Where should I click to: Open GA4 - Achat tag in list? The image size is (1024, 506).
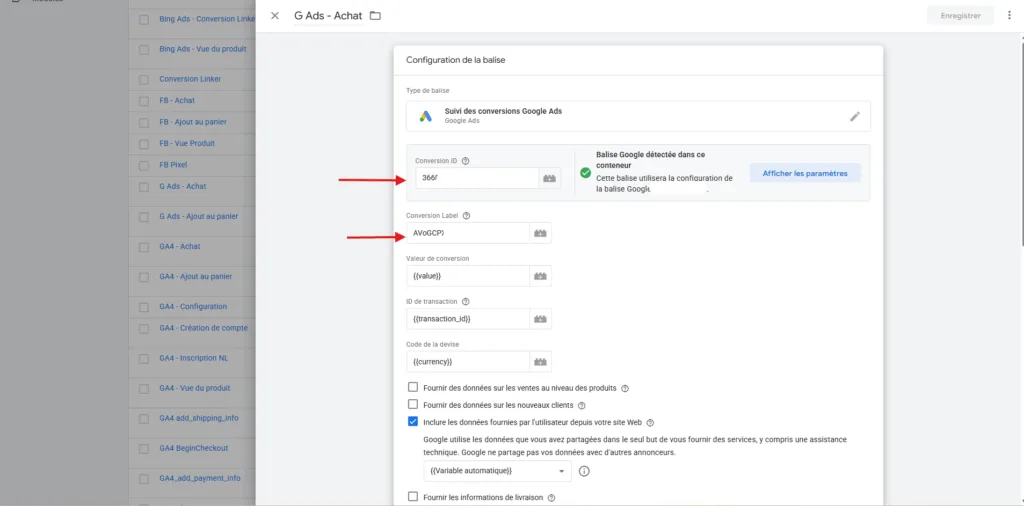(180, 246)
